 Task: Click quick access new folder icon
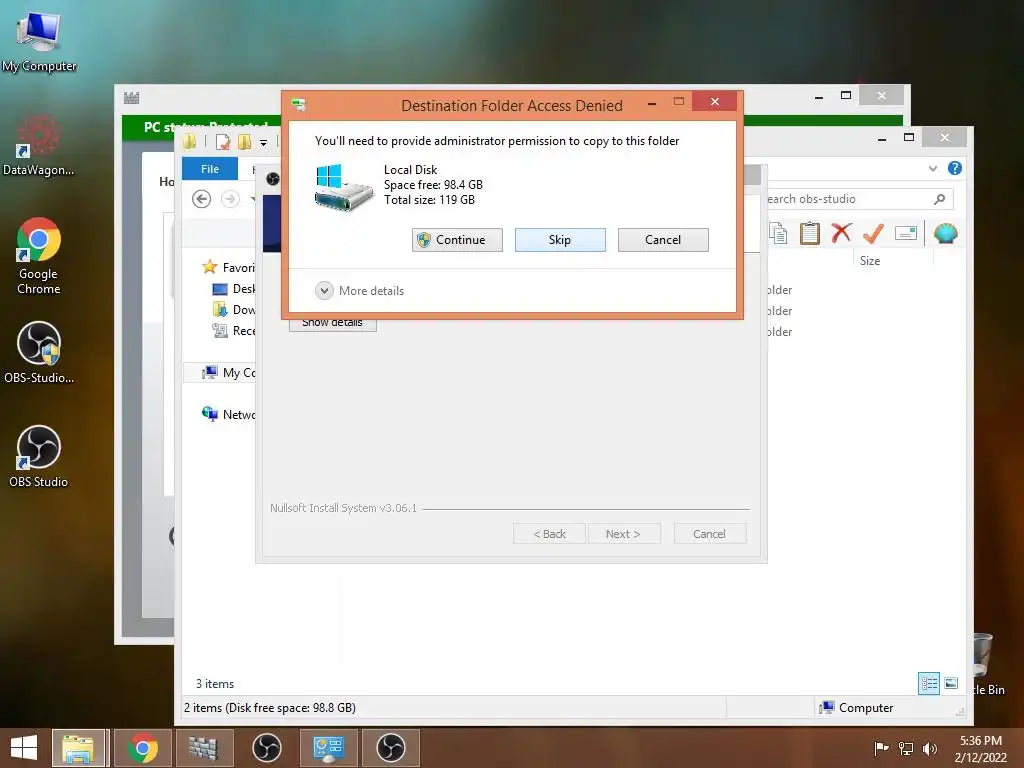tap(245, 142)
